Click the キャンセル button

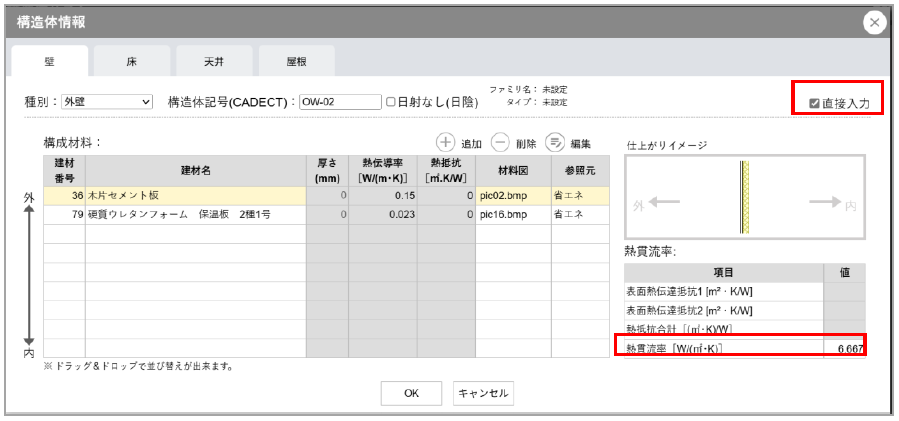pos(483,393)
